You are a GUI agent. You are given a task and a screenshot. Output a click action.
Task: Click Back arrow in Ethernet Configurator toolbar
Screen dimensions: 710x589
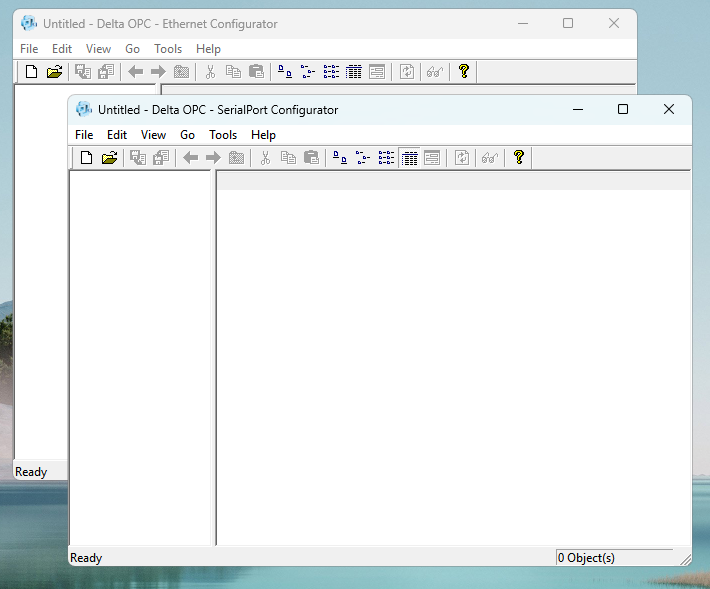coord(135,72)
